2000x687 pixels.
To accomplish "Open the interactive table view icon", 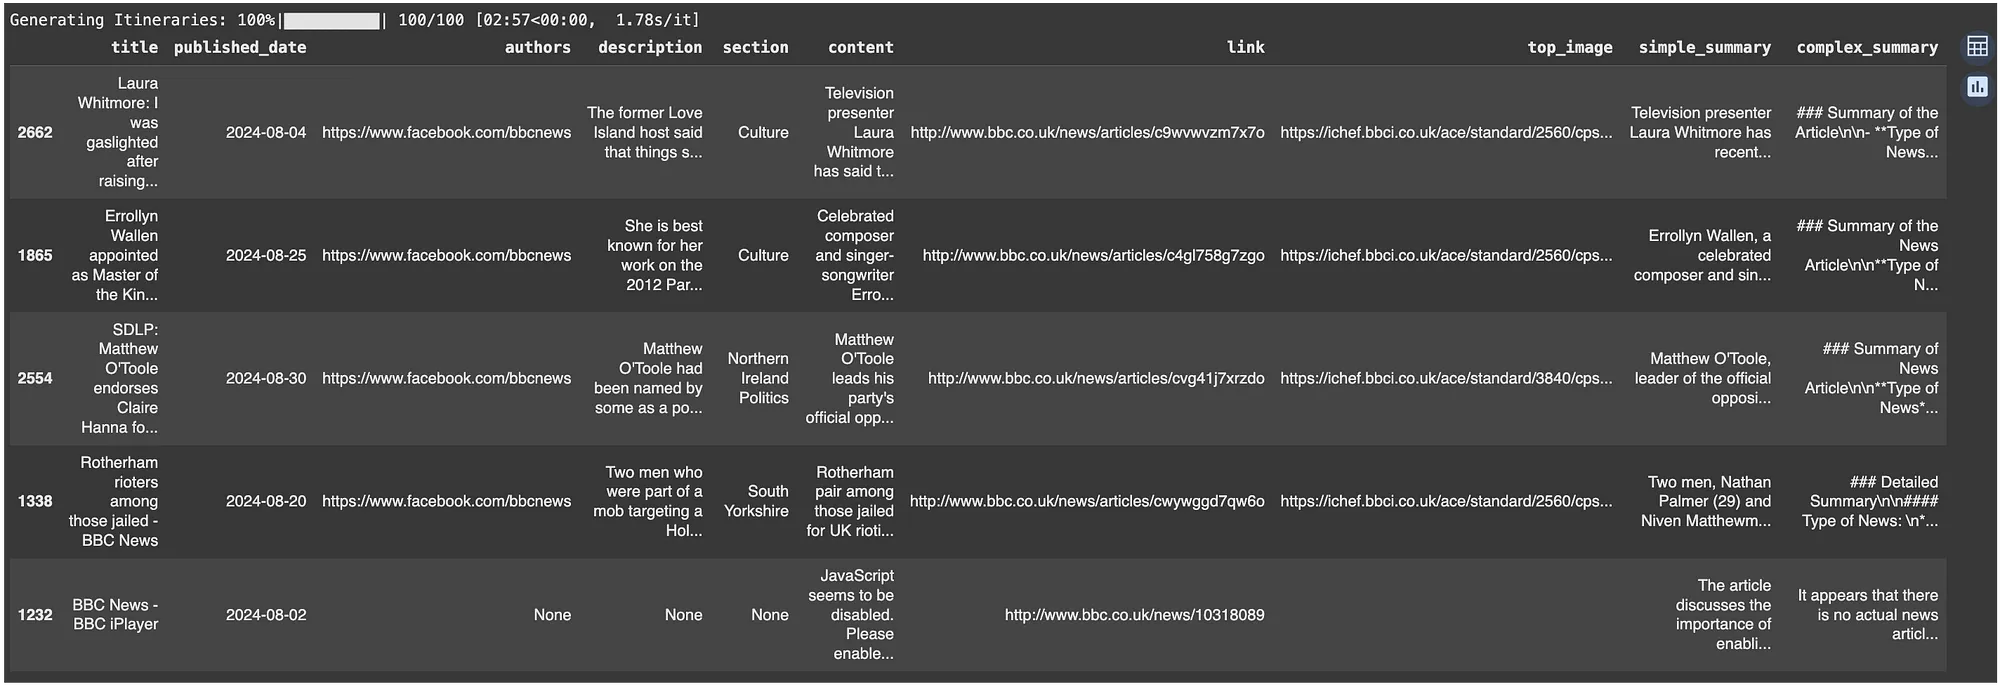I will (1977, 46).
